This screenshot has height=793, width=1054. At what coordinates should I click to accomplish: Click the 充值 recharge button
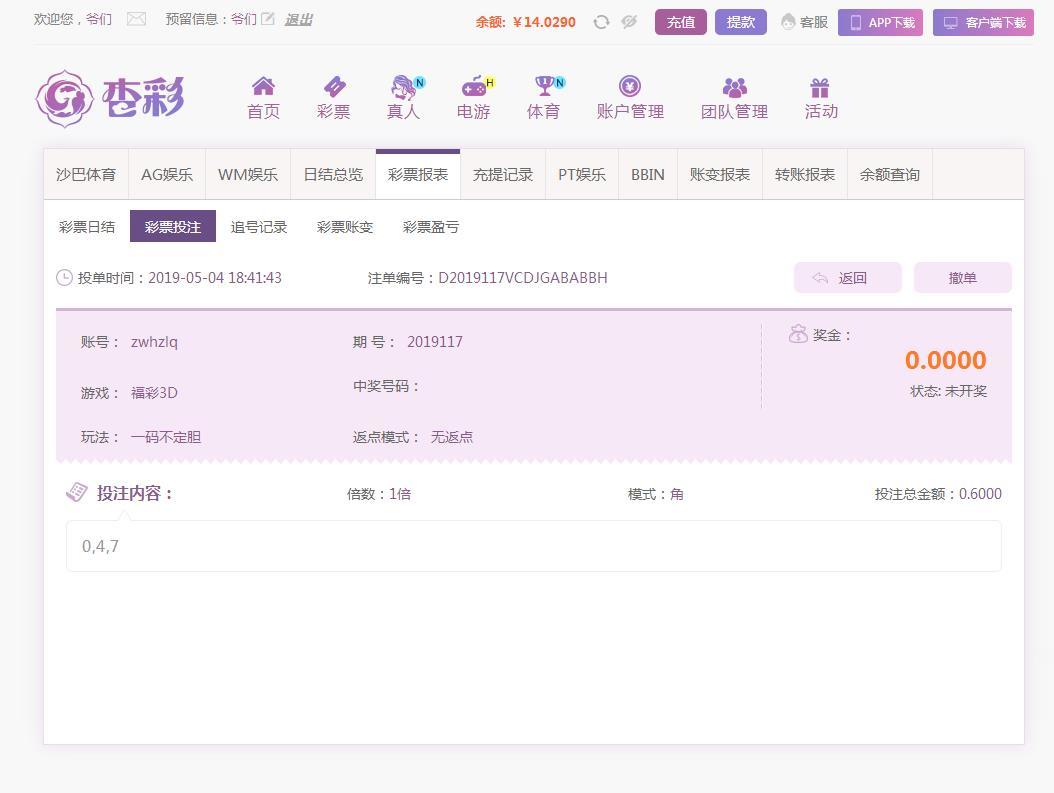[681, 22]
